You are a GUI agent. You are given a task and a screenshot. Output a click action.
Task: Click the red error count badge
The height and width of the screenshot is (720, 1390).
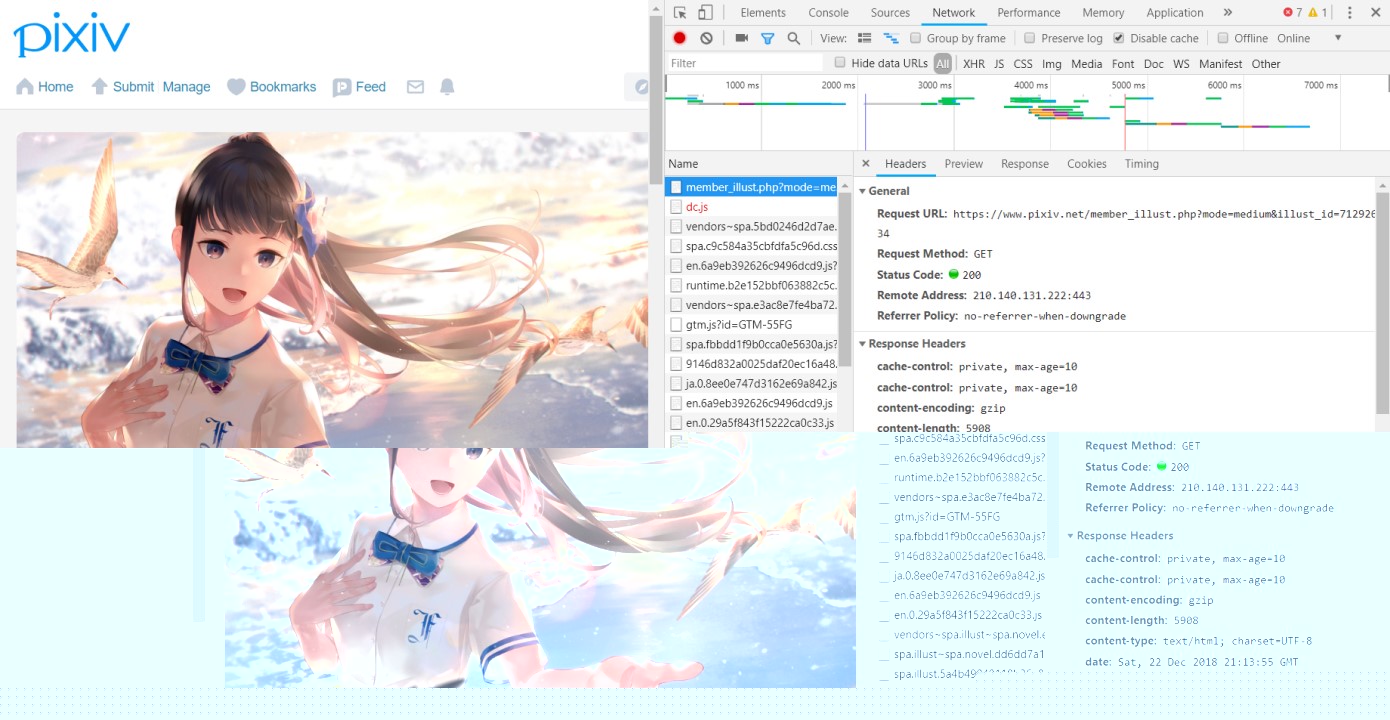[x=1292, y=13]
